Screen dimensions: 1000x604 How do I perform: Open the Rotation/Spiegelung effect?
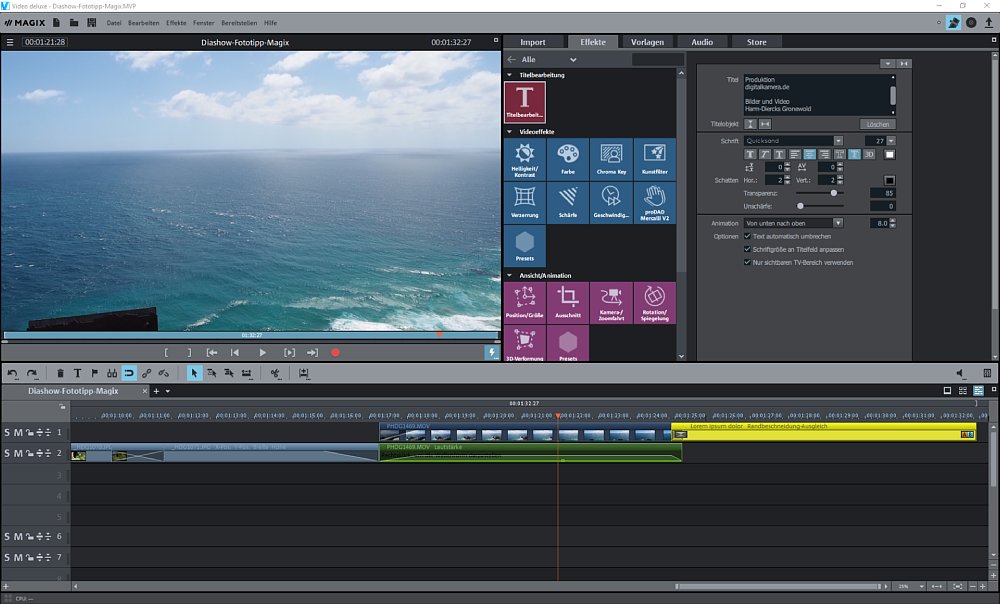pyautogui.click(x=654, y=302)
